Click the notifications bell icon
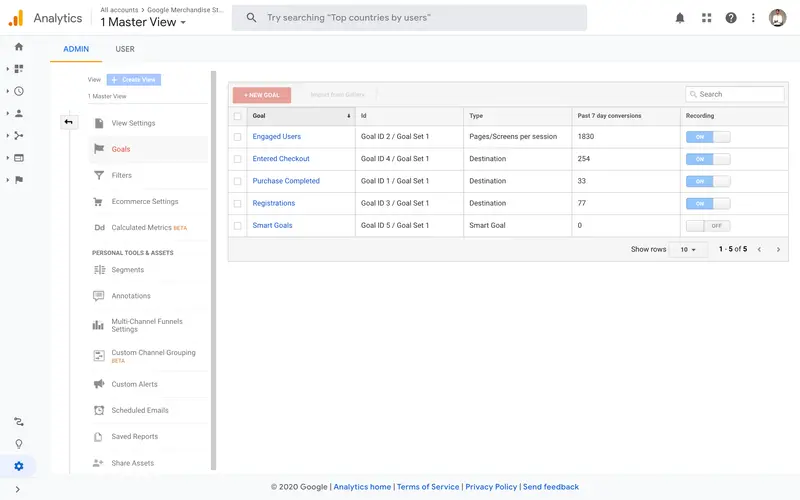Screen dimensions: 800x500 pyautogui.click(x=680, y=18)
